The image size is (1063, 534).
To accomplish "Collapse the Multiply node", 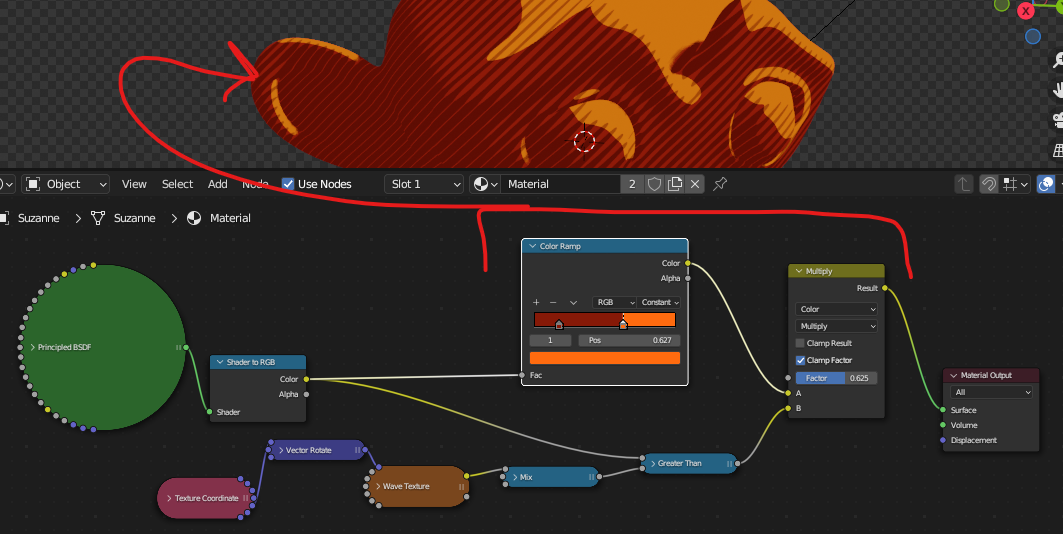I will [x=798, y=271].
